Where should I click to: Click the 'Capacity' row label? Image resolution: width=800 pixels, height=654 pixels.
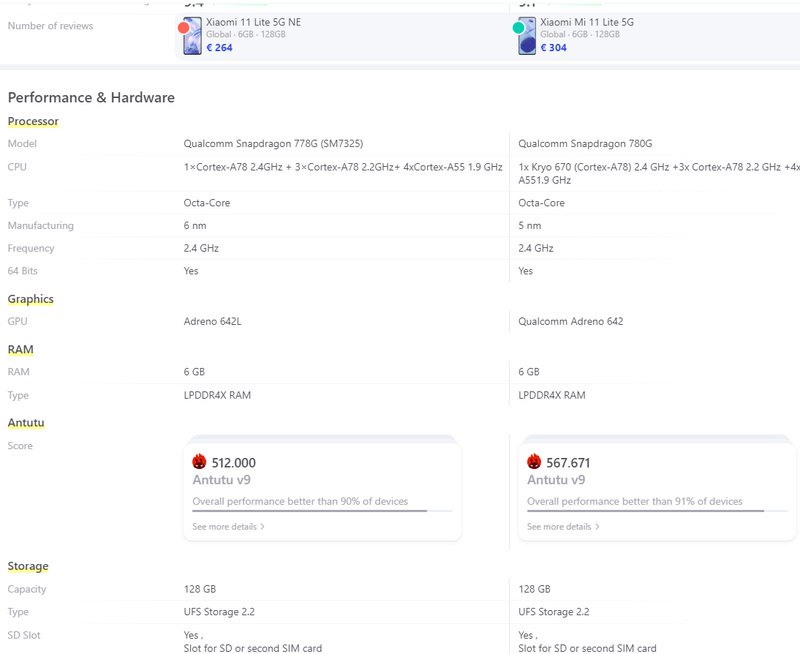click(27, 589)
